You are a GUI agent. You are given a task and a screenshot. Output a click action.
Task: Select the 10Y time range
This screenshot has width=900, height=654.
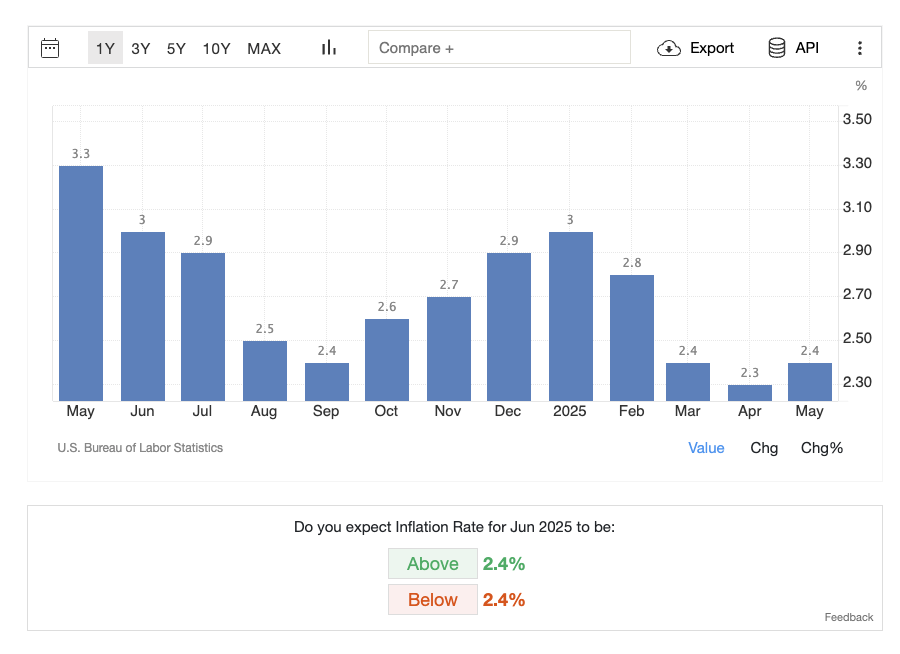pos(216,48)
